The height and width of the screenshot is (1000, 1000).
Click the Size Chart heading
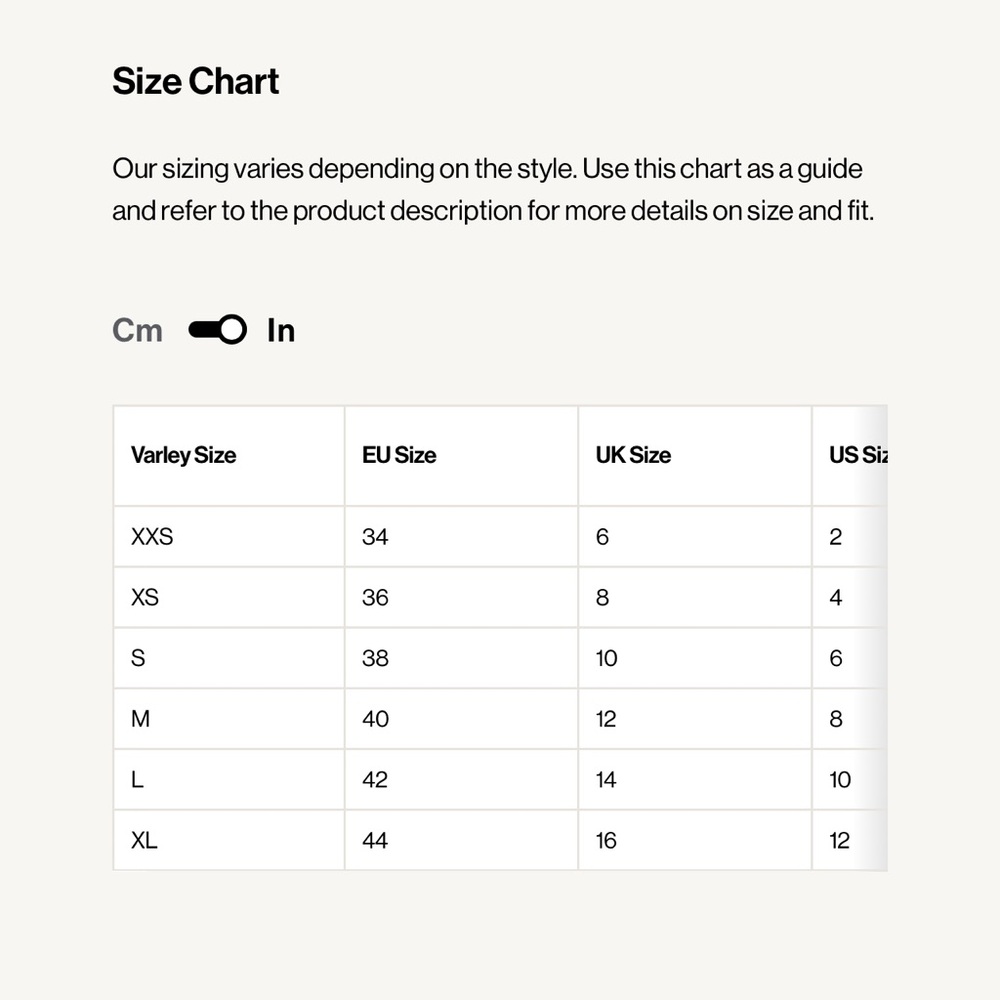coord(195,81)
